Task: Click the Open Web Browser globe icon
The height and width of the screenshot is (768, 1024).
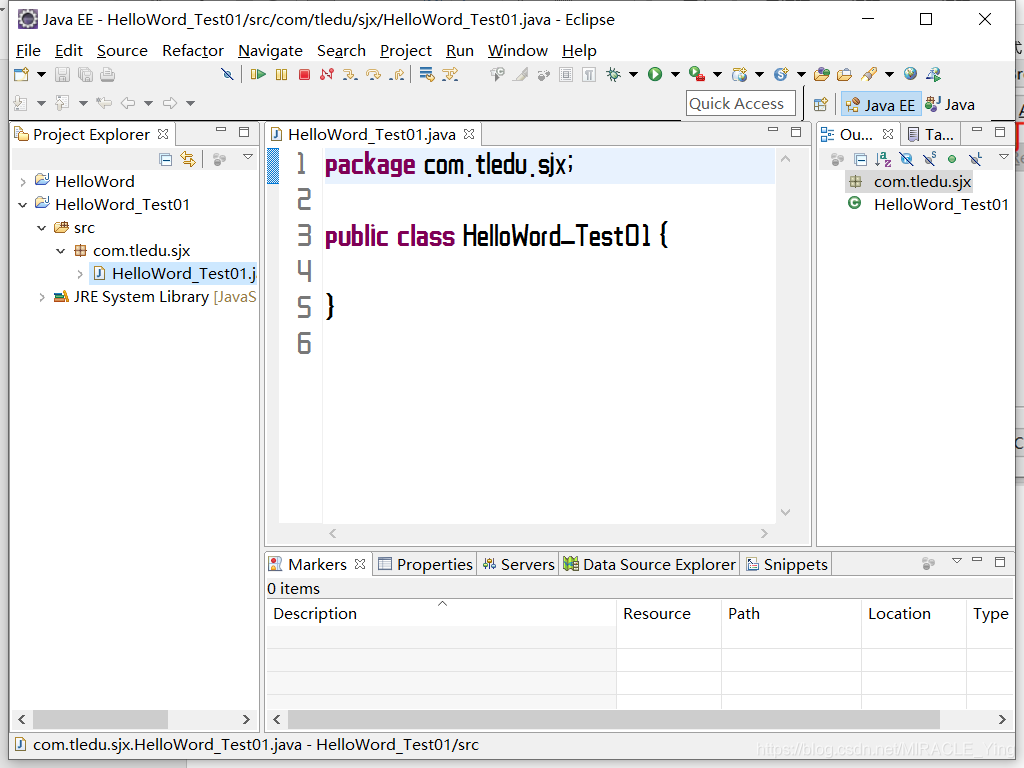Action: click(910, 74)
